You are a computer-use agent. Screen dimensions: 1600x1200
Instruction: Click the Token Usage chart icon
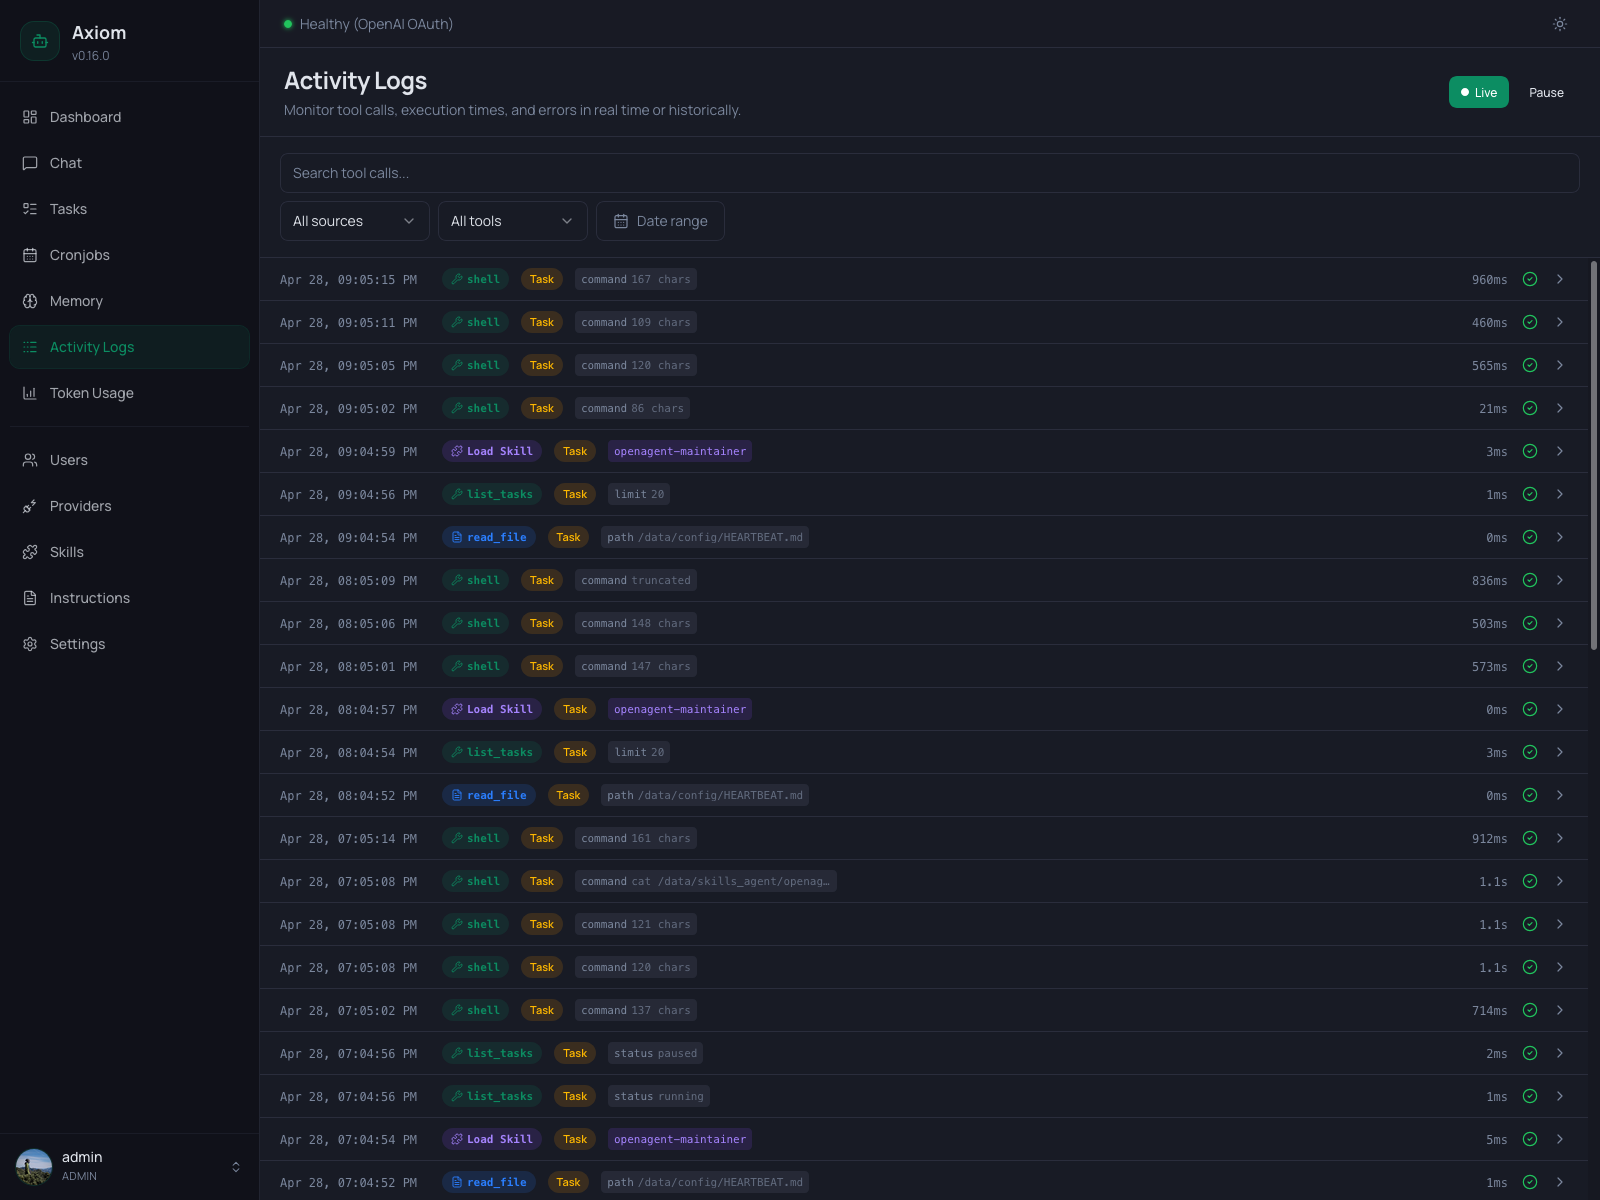30,393
